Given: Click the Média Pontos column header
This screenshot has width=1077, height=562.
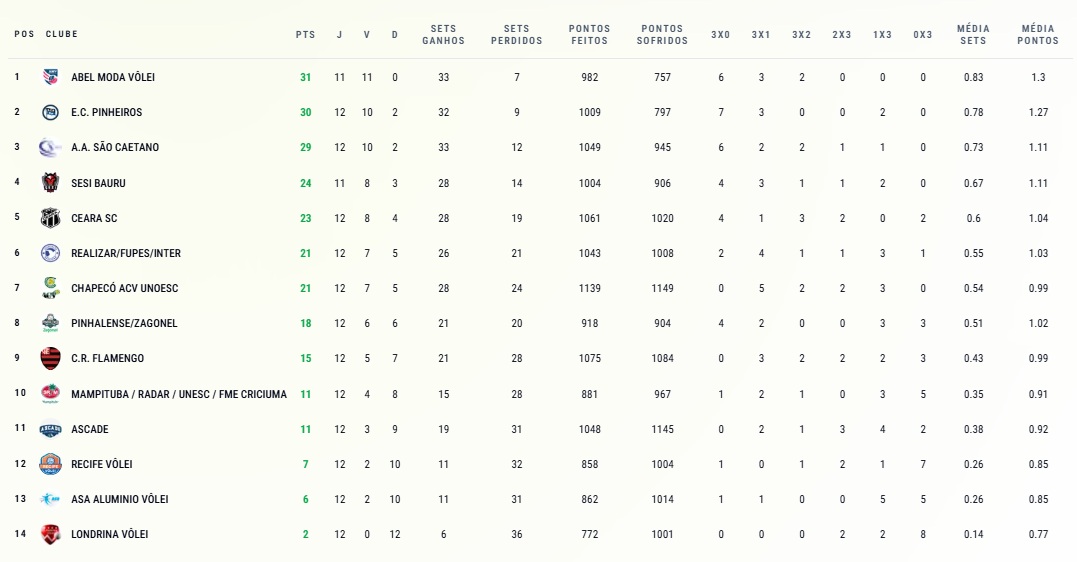Looking at the screenshot, I should click(1037, 35).
